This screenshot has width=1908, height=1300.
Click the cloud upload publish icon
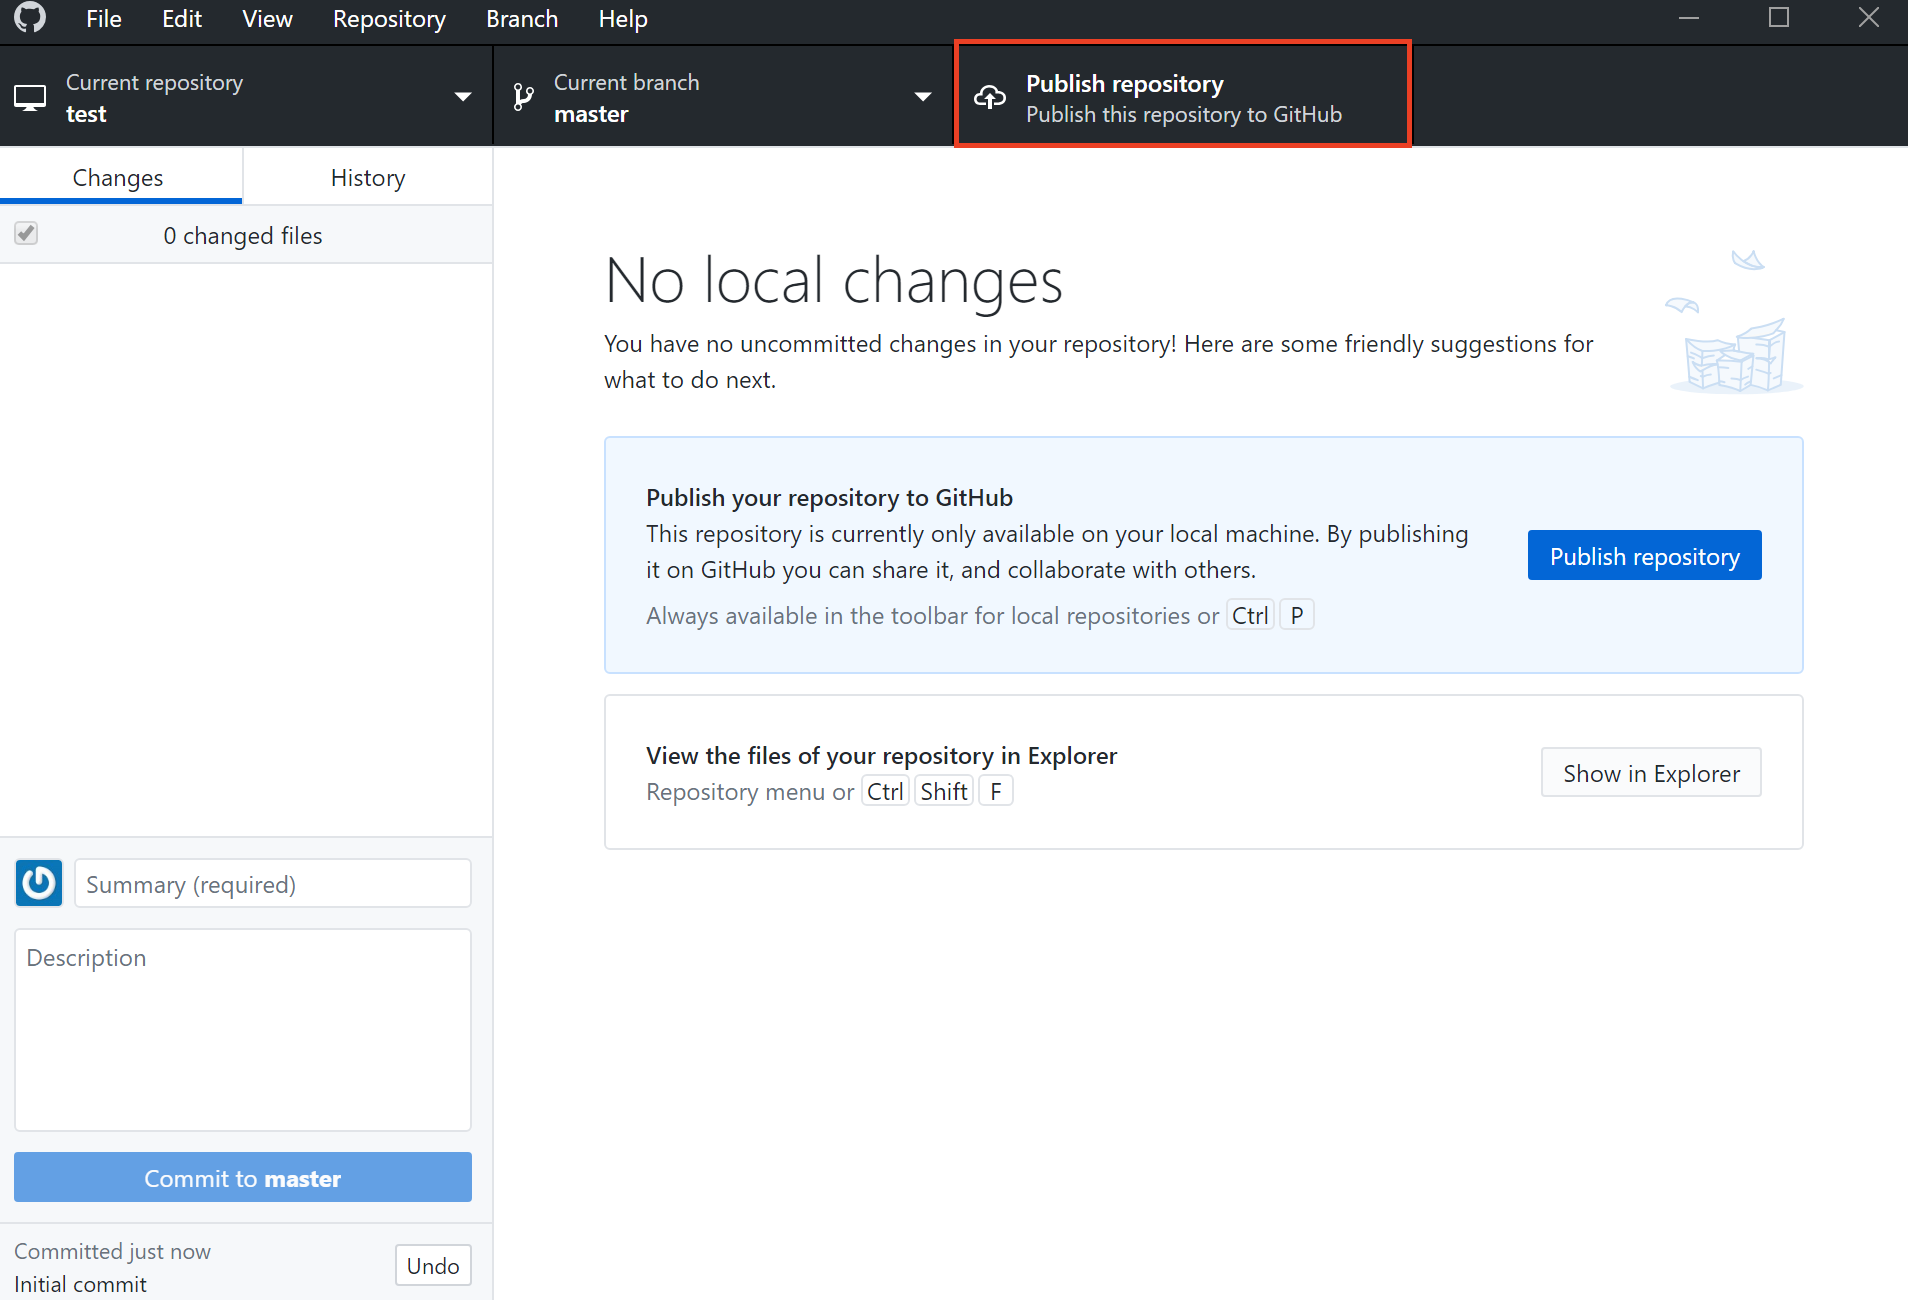(990, 97)
